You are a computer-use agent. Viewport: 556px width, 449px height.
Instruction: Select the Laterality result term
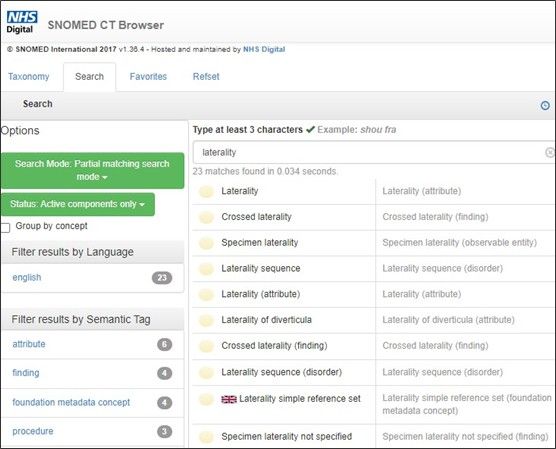point(240,191)
